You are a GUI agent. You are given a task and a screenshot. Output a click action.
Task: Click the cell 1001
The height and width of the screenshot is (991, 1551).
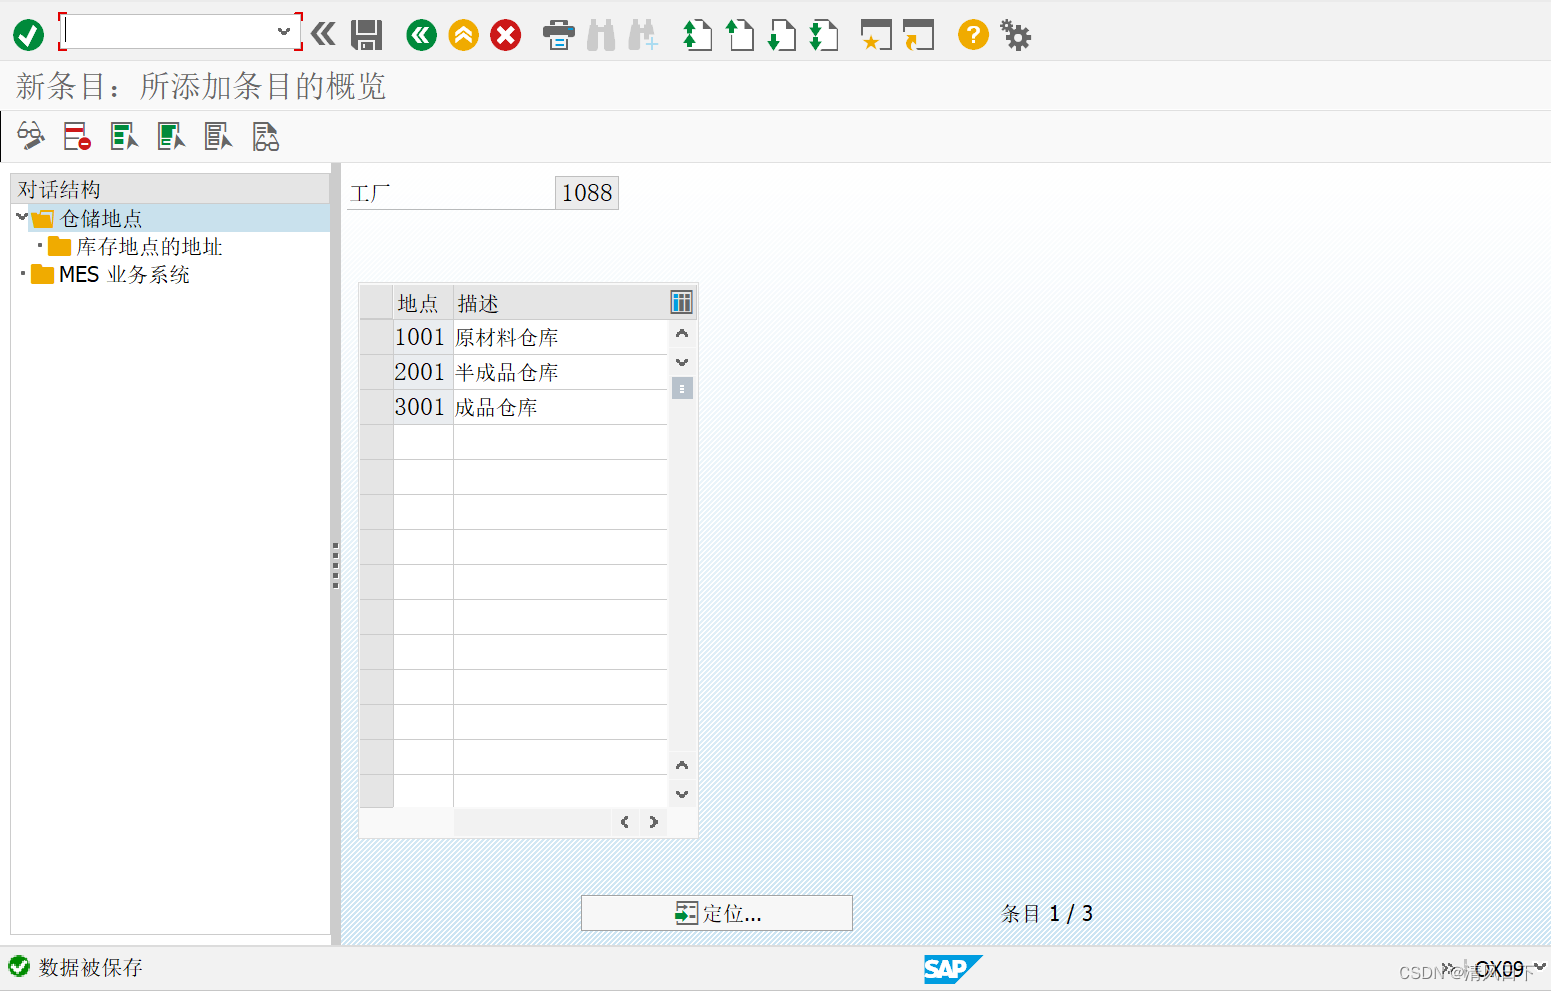point(423,337)
